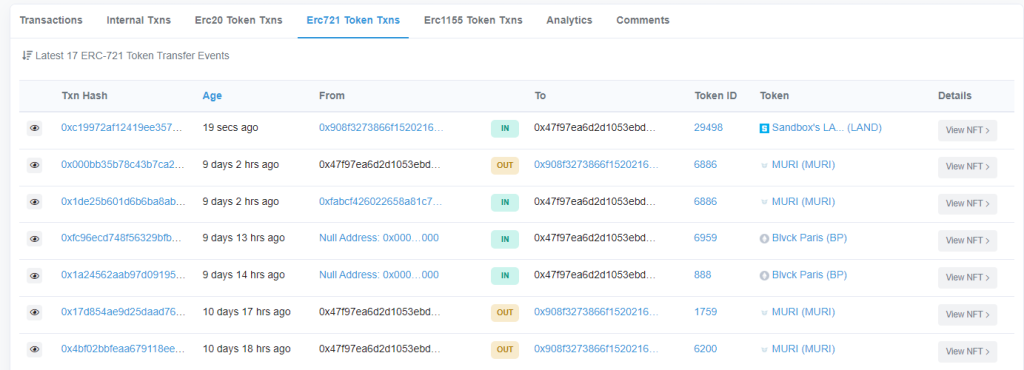Click Blvck Paris icon in token ID 6959 row
The width and height of the screenshot is (1024, 370).
pos(764,239)
